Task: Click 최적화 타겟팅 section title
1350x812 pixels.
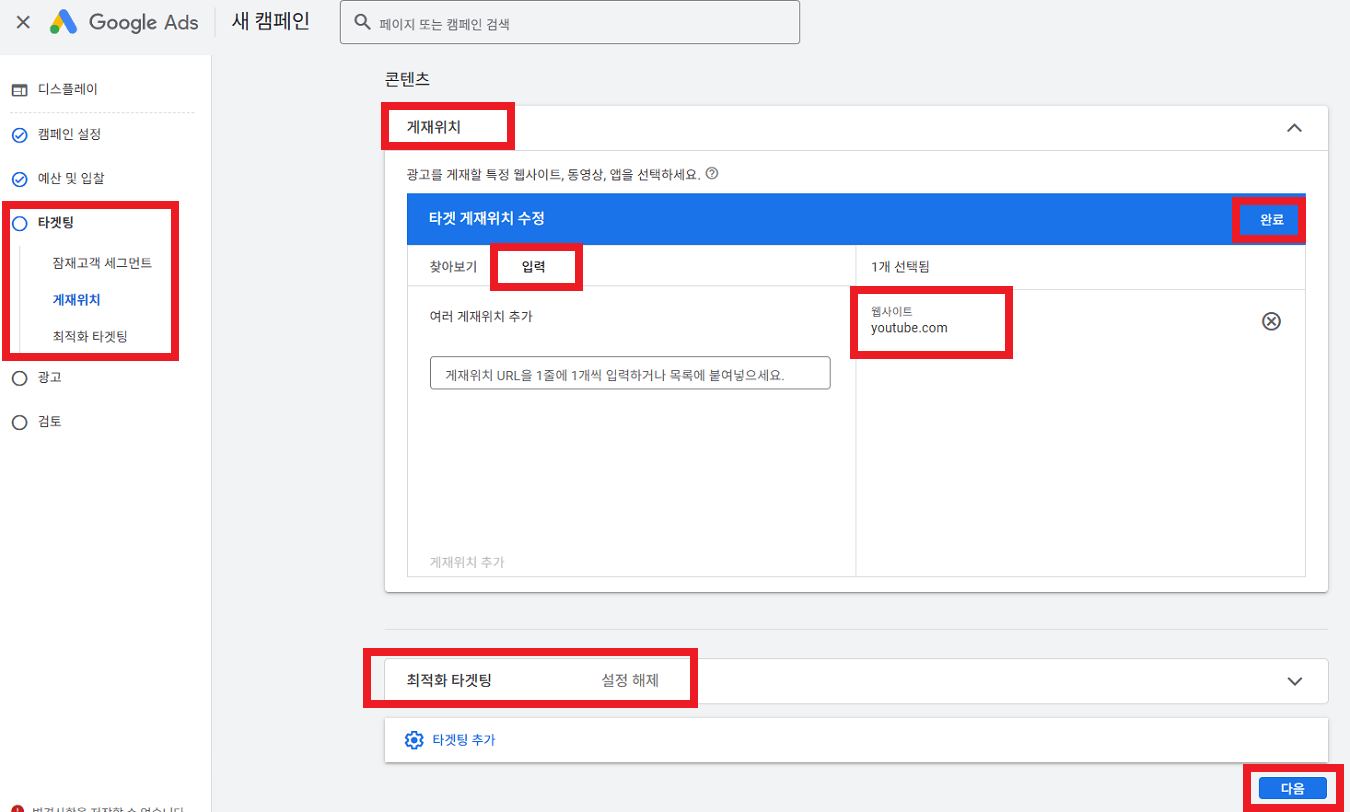Action: point(449,680)
